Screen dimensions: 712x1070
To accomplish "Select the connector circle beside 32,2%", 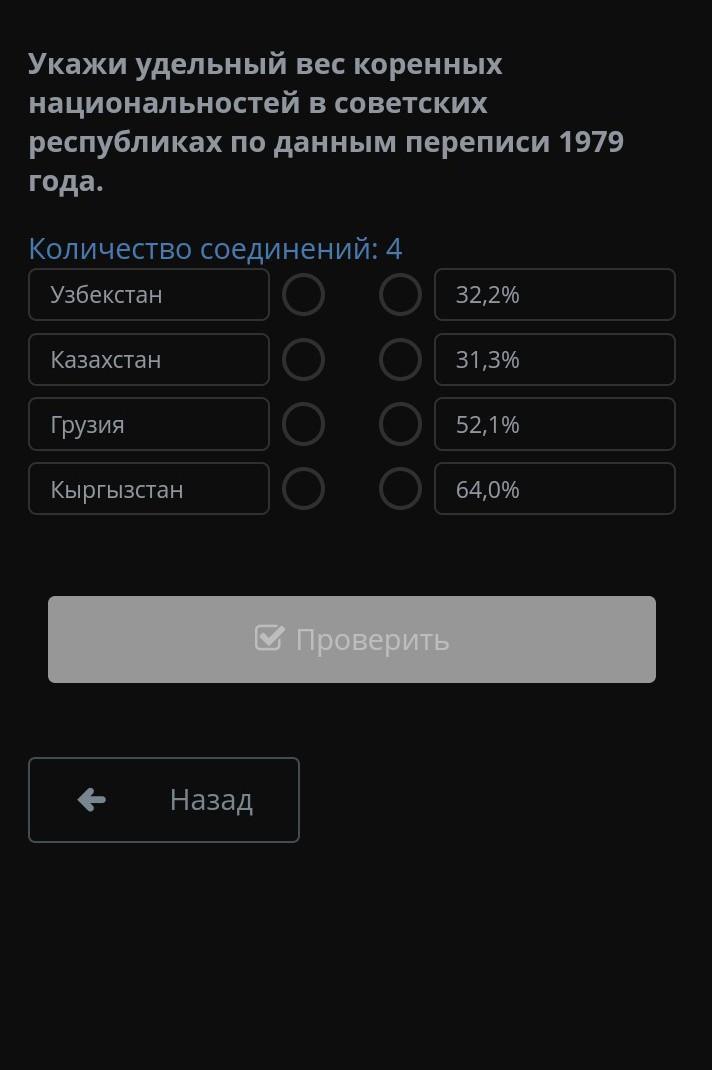I will pos(400,295).
